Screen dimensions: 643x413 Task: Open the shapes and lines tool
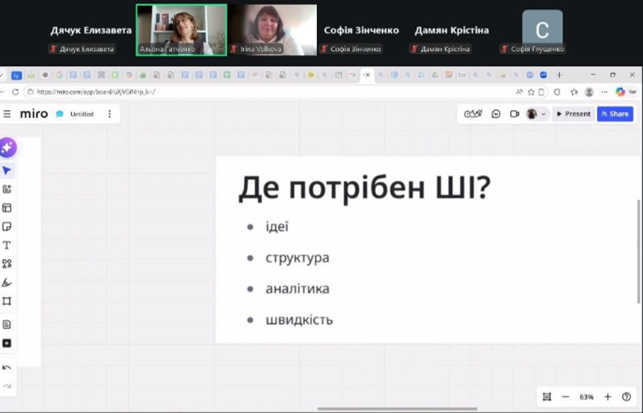[x=7, y=264]
